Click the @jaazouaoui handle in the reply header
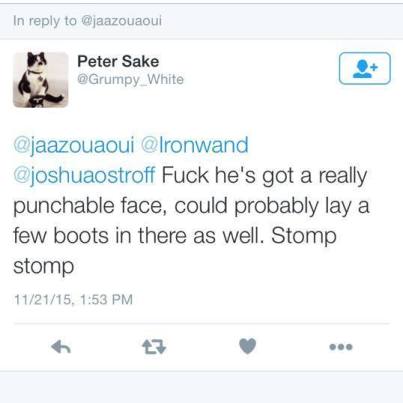The height and width of the screenshot is (403, 403). pyautogui.click(x=121, y=21)
